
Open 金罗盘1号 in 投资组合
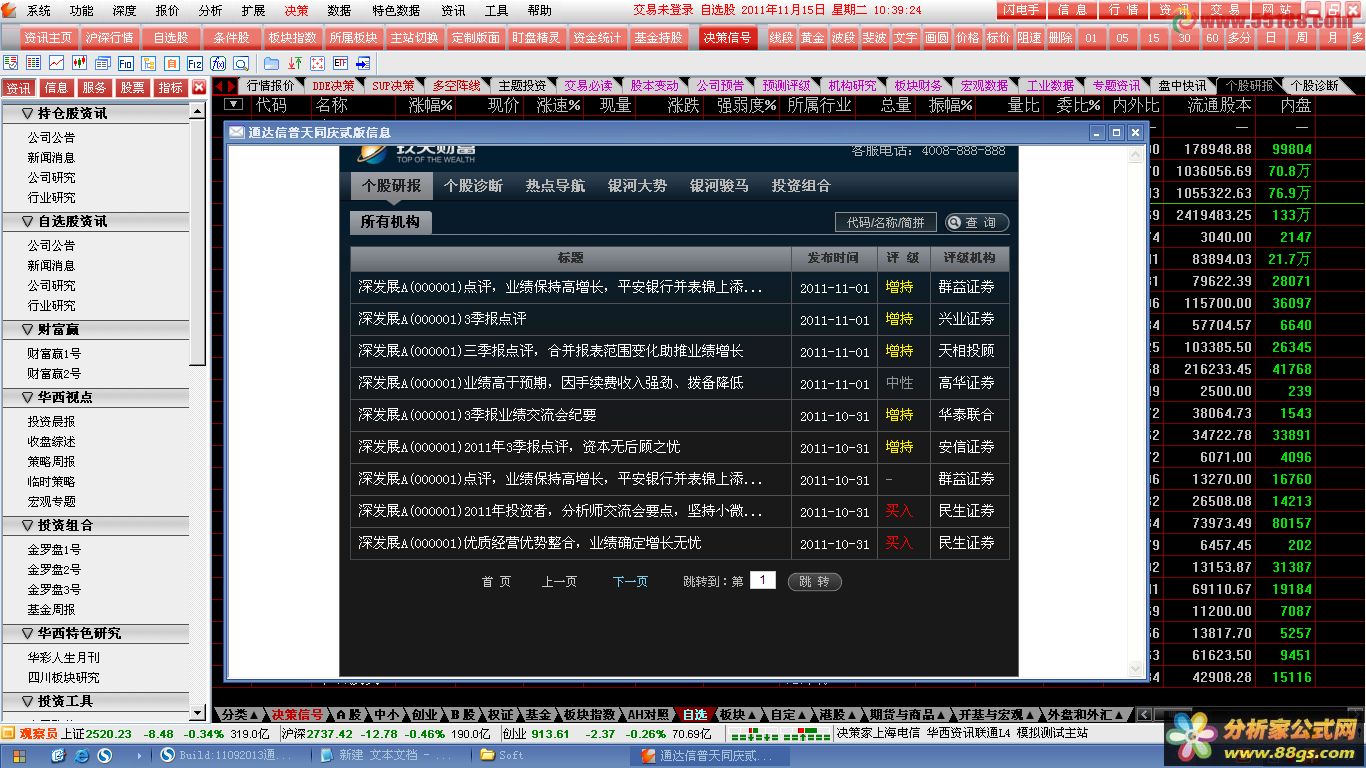click(x=54, y=549)
